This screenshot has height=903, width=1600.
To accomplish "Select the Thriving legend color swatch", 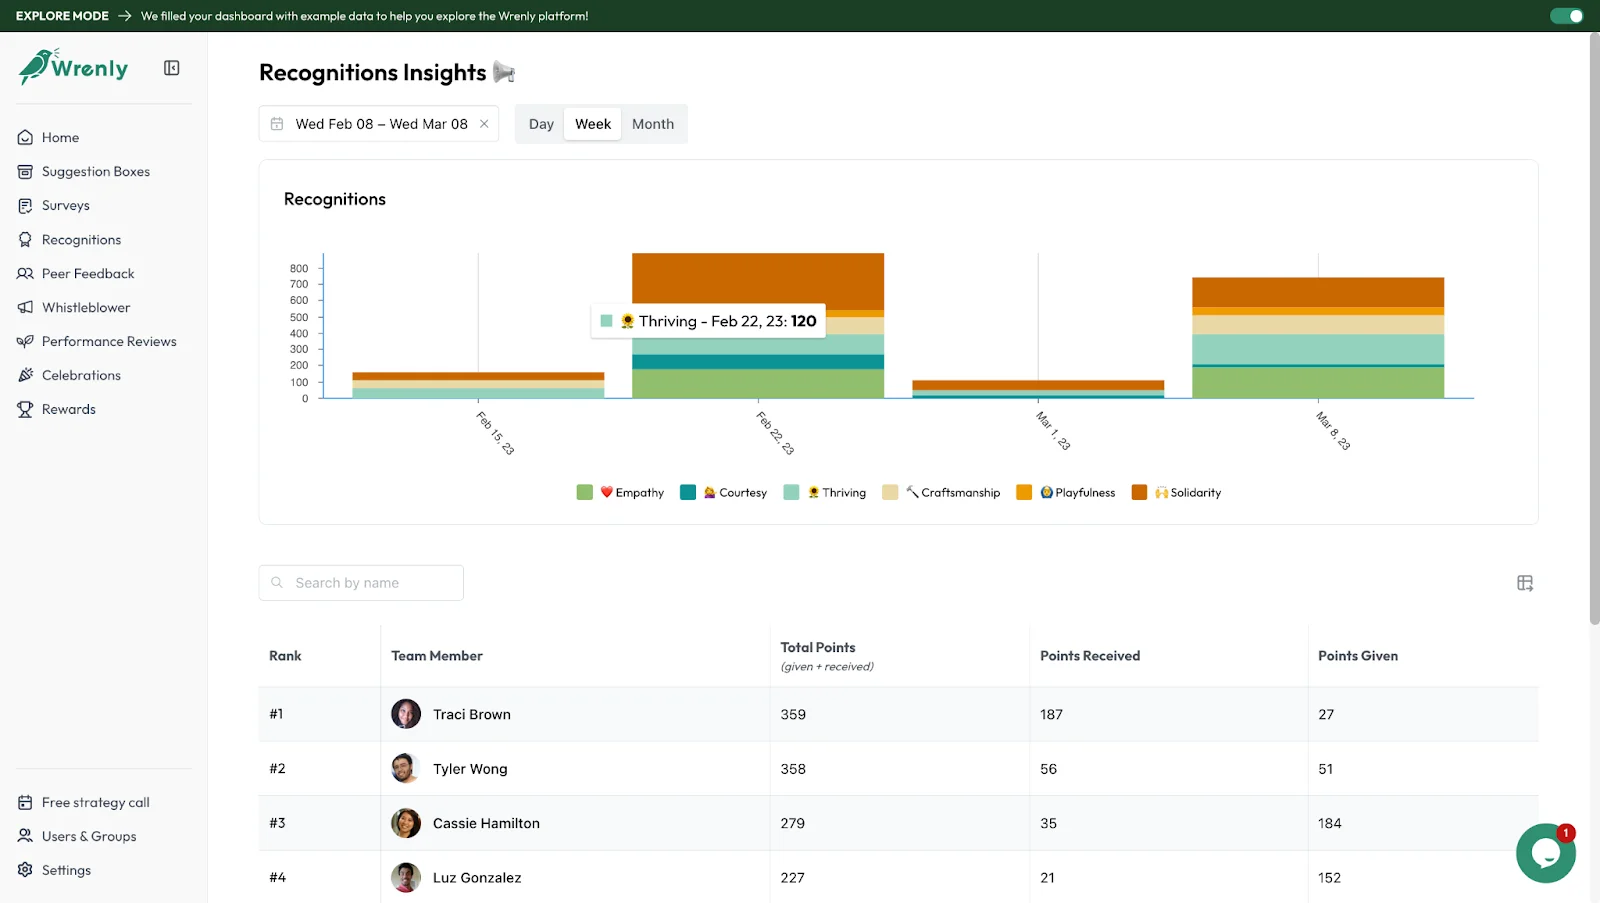I will pyautogui.click(x=791, y=492).
